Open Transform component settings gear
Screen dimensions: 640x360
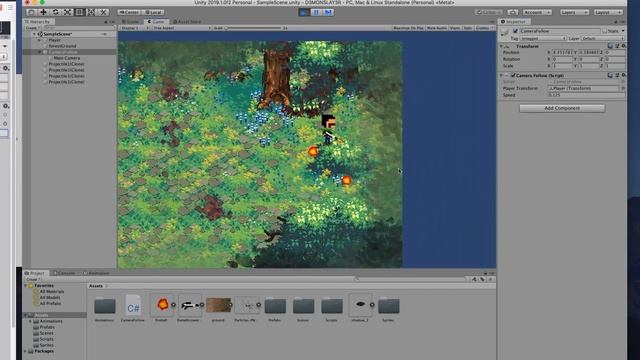pos(624,47)
